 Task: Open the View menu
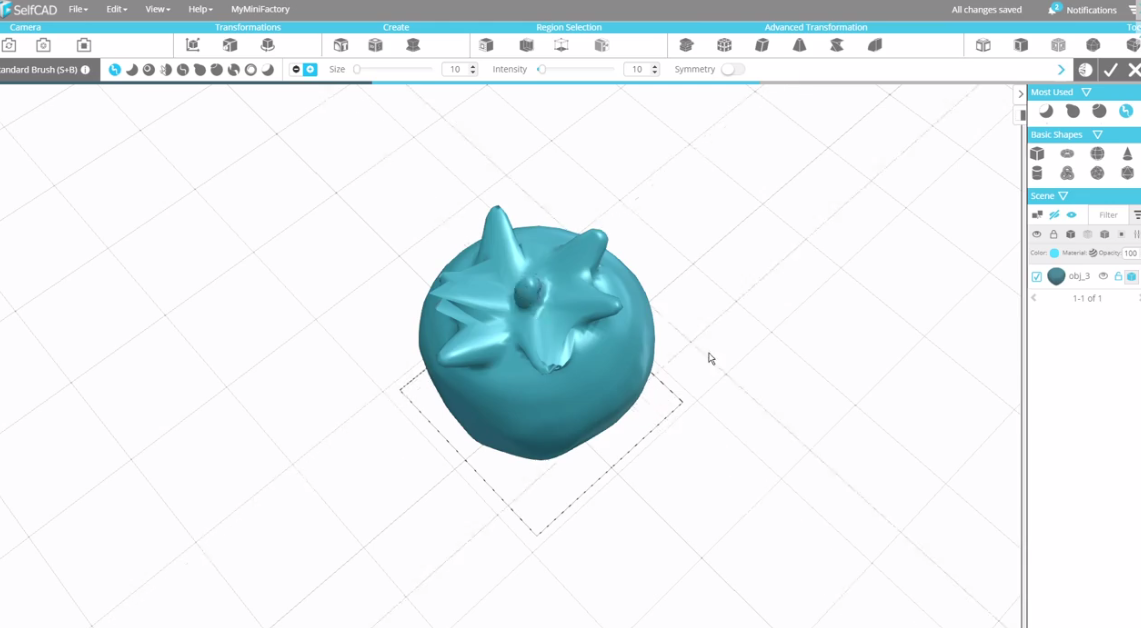[157, 9]
